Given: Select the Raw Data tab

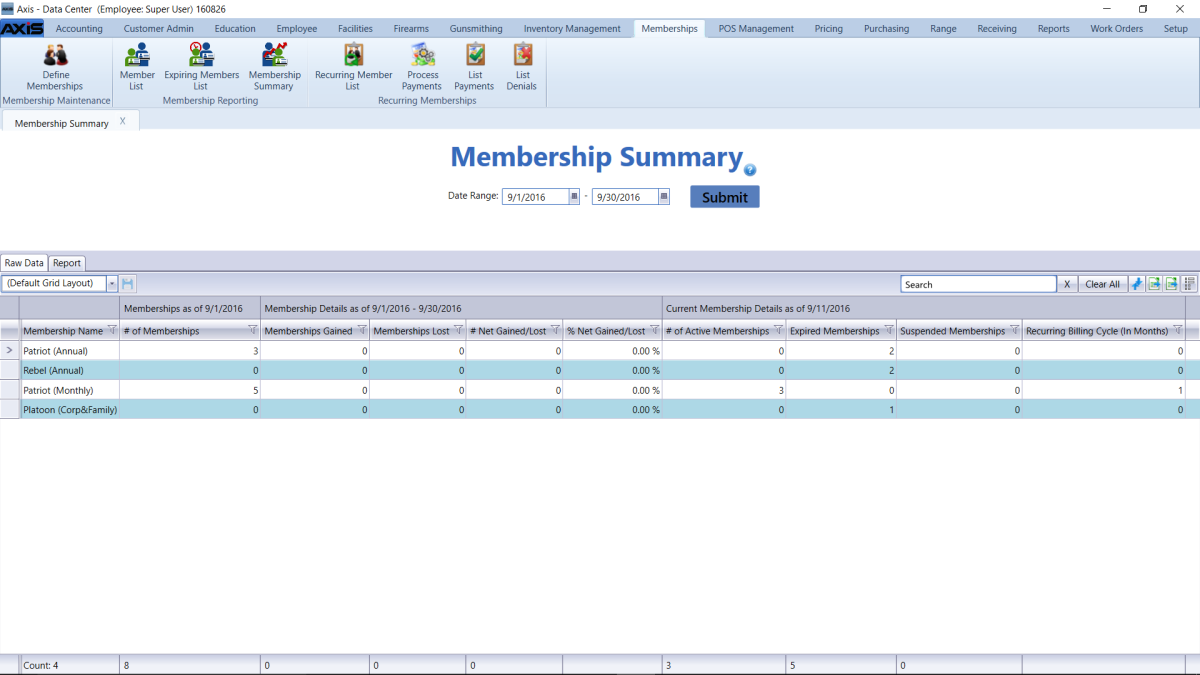Looking at the screenshot, I should point(24,263).
